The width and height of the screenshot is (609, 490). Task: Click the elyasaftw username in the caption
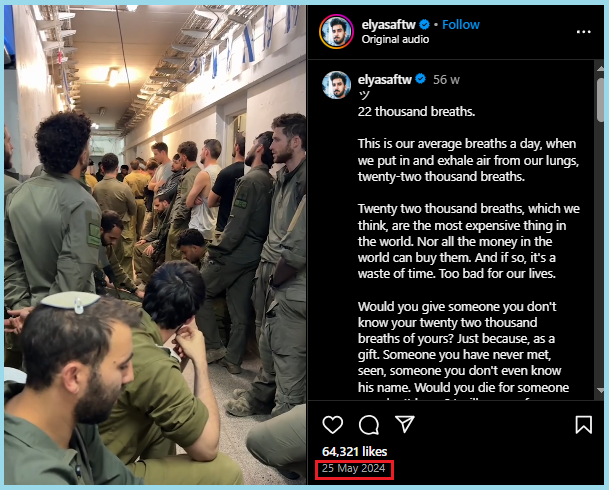[385, 80]
